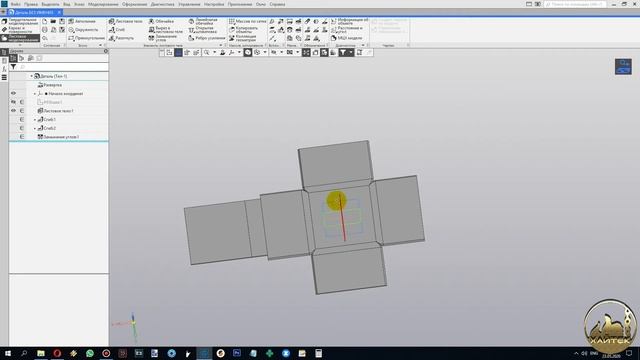640x360 pixels.
Task: Choose the Разогнуть unbend command
Action: point(121,38)
